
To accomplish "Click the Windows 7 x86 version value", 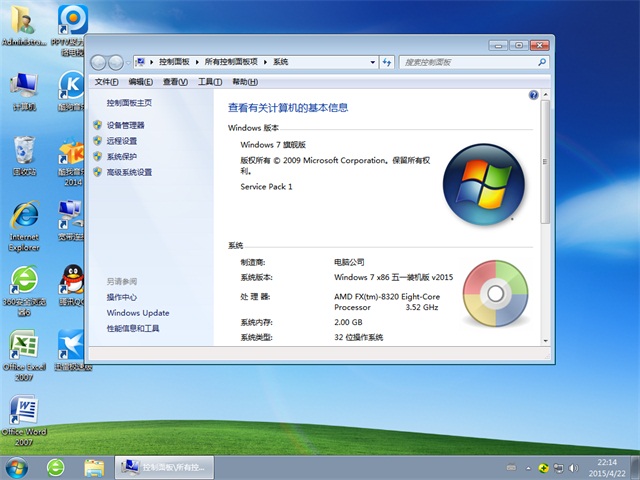I will pos(393,277).
